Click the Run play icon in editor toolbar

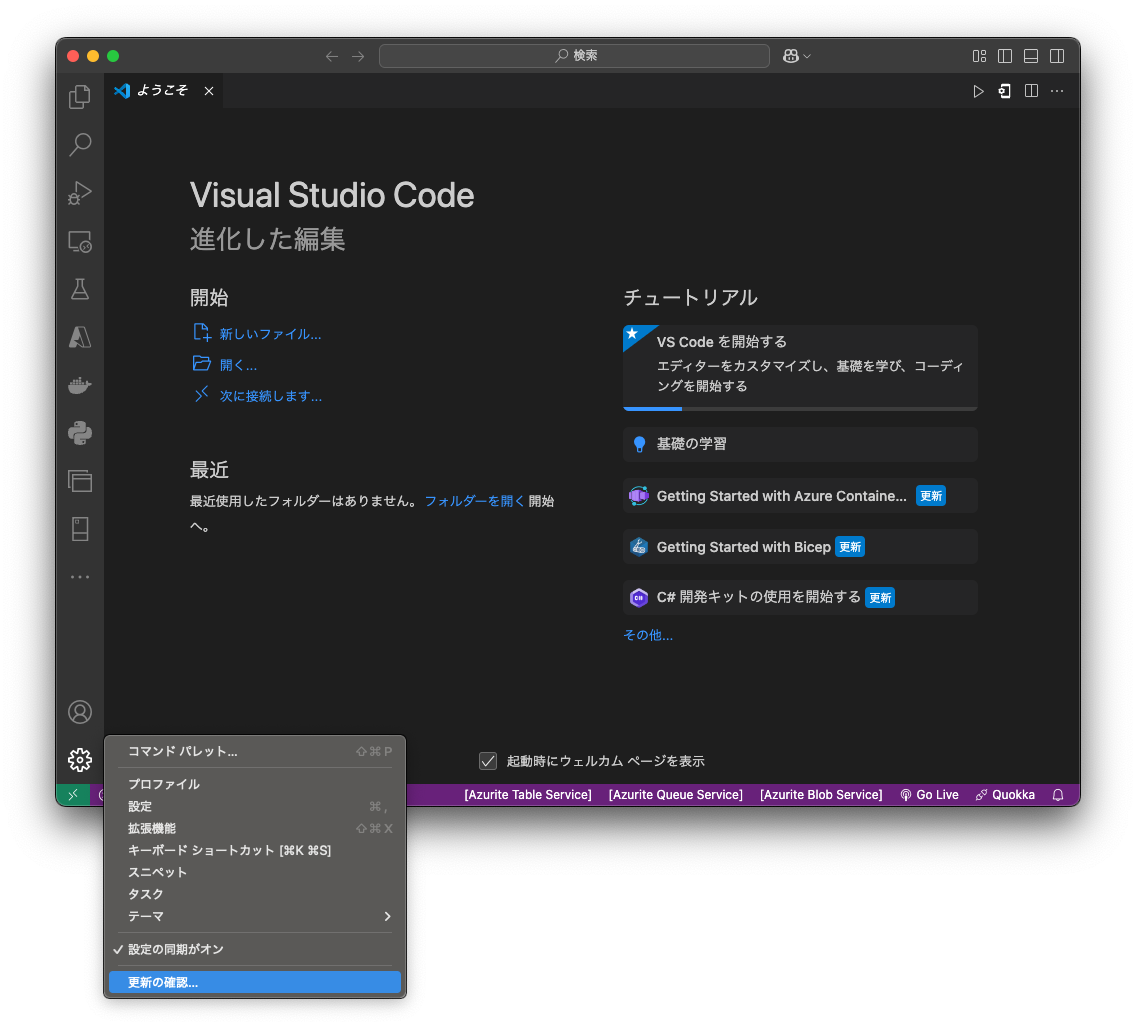978,91
